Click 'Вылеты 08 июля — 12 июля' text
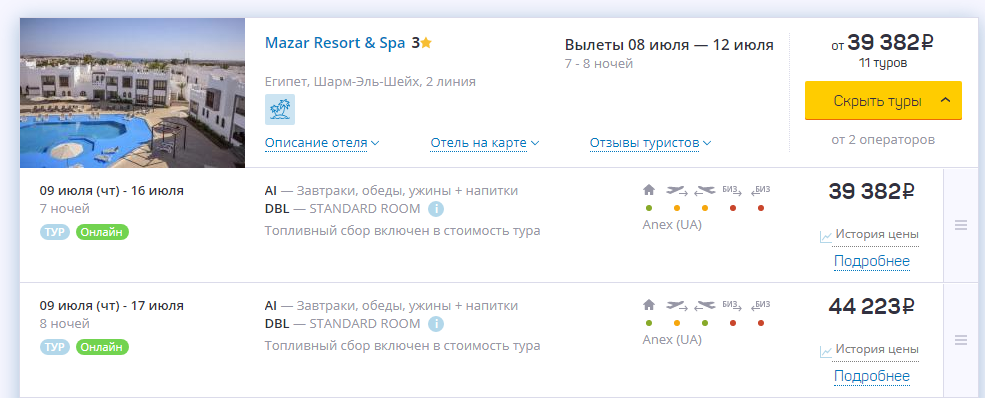This screenshot has height=398, width=985. [x=669, y=45]
